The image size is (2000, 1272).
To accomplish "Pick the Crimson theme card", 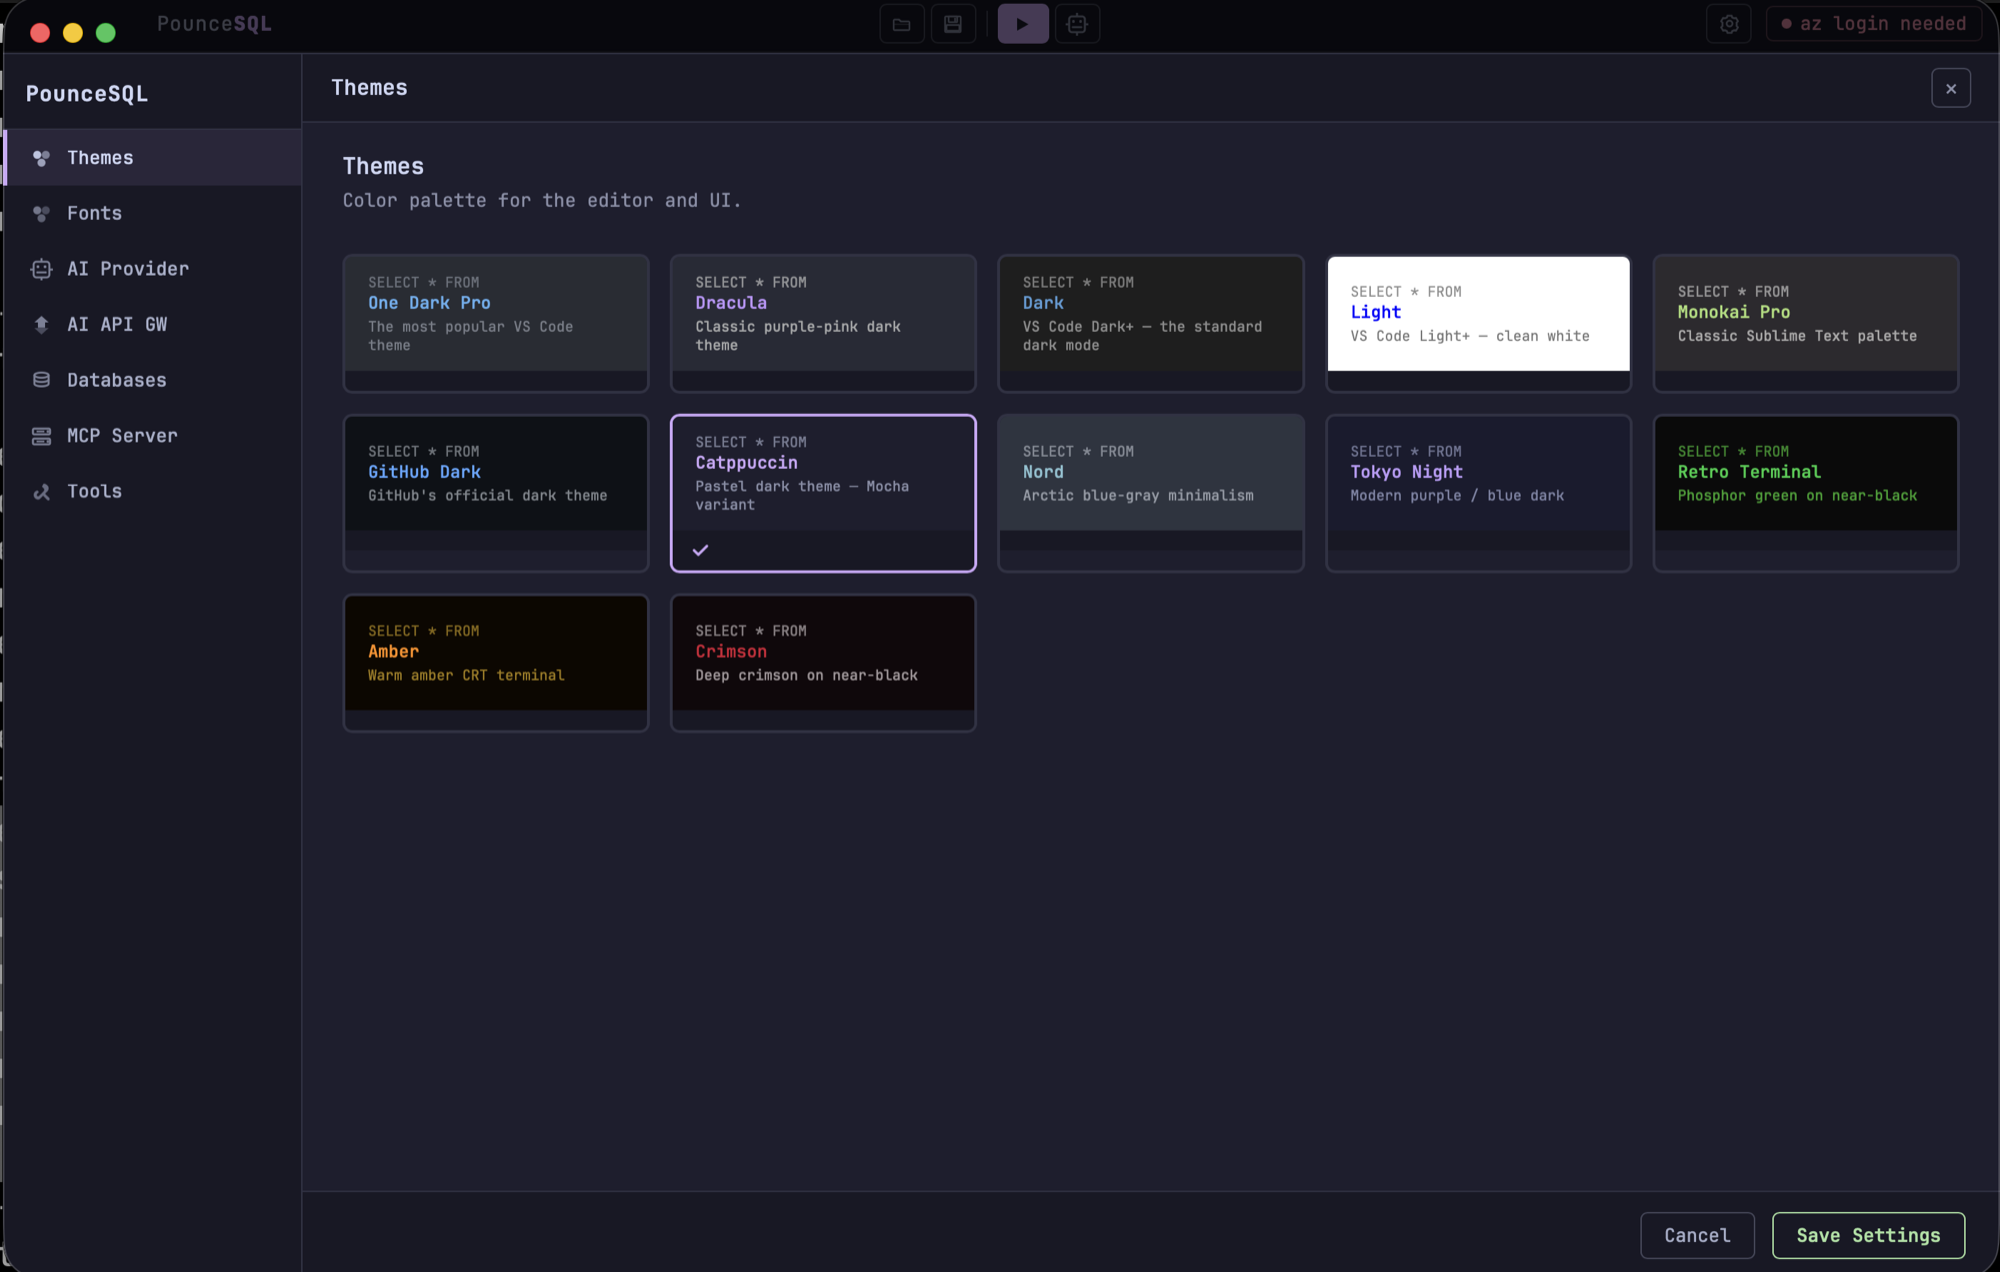I will pyautogui.click(x=823, y=663).
